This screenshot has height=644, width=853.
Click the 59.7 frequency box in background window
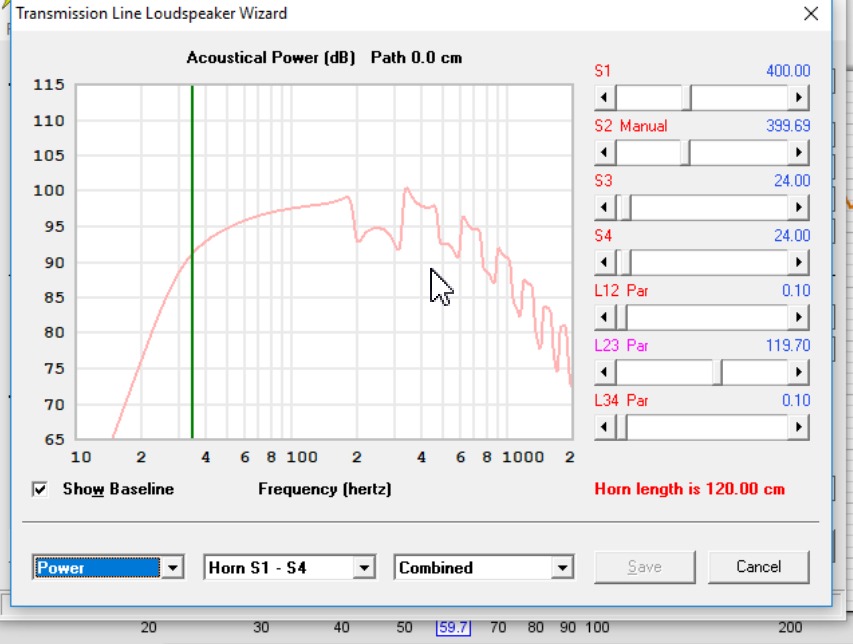tap(453, 627)
